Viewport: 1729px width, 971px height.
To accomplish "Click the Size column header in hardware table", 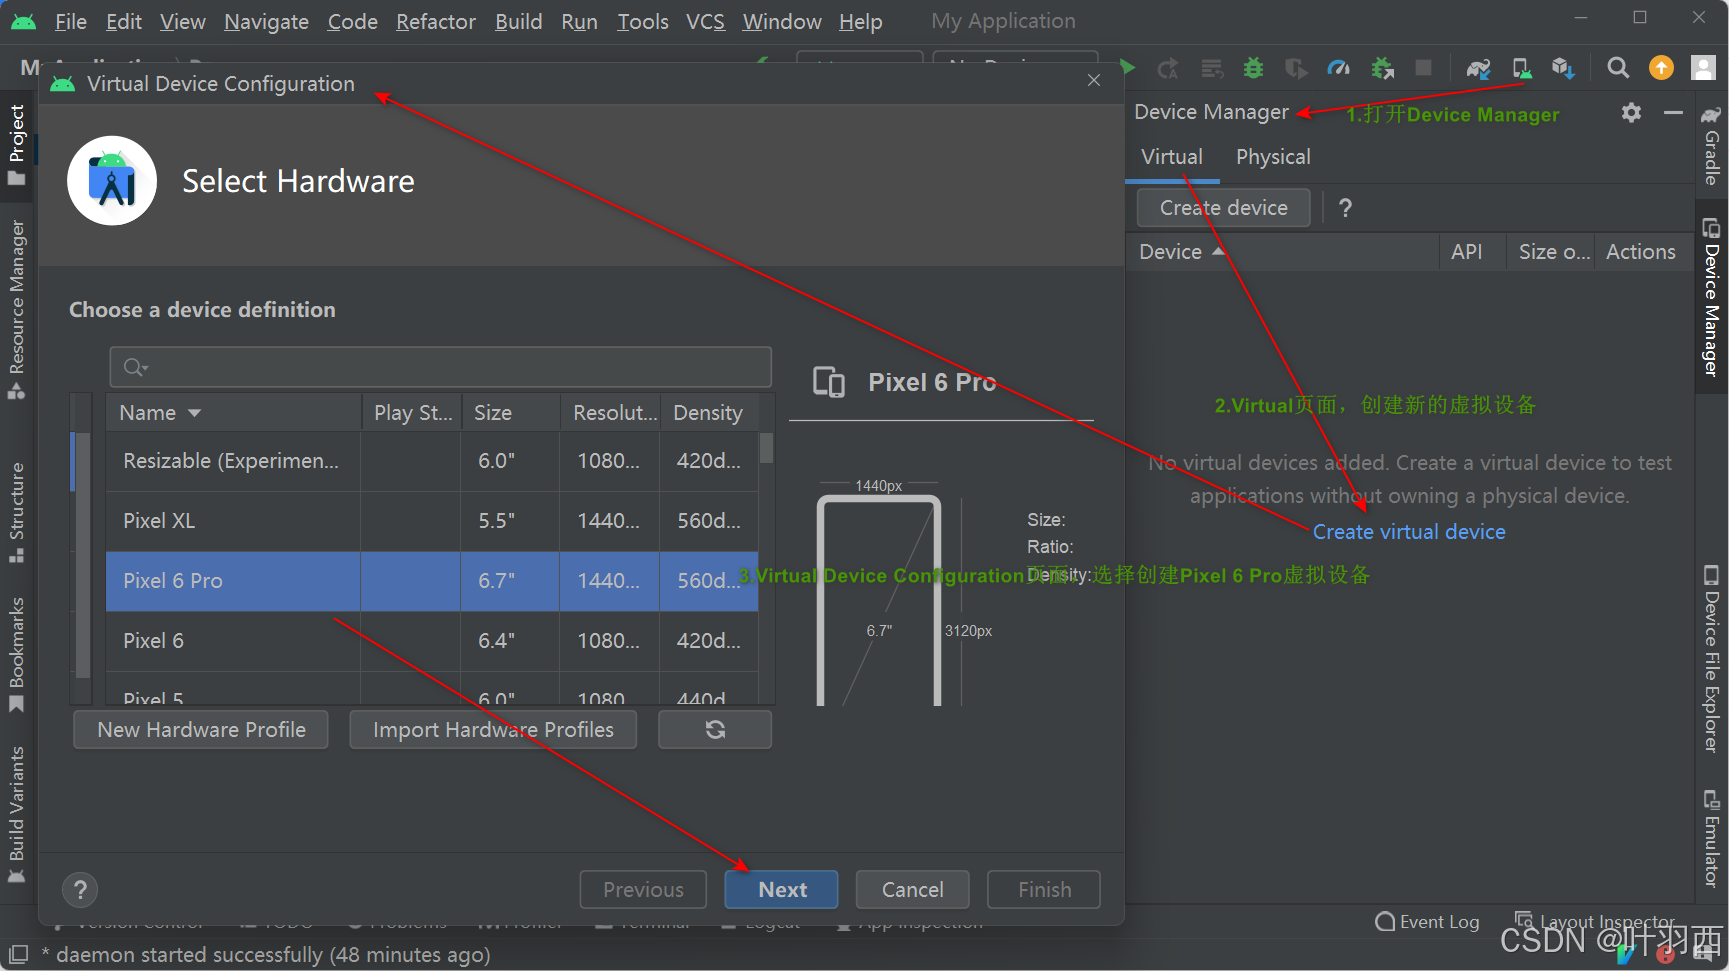I will tap(510, 413).
